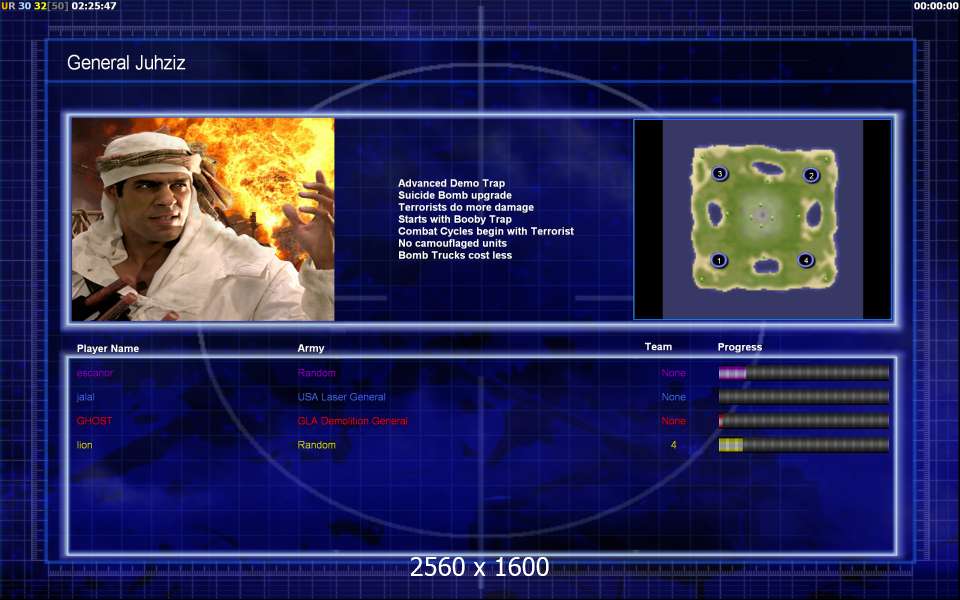Select player name 'jalal'
This screenshot has width=960, height=600.
[86, 397]
